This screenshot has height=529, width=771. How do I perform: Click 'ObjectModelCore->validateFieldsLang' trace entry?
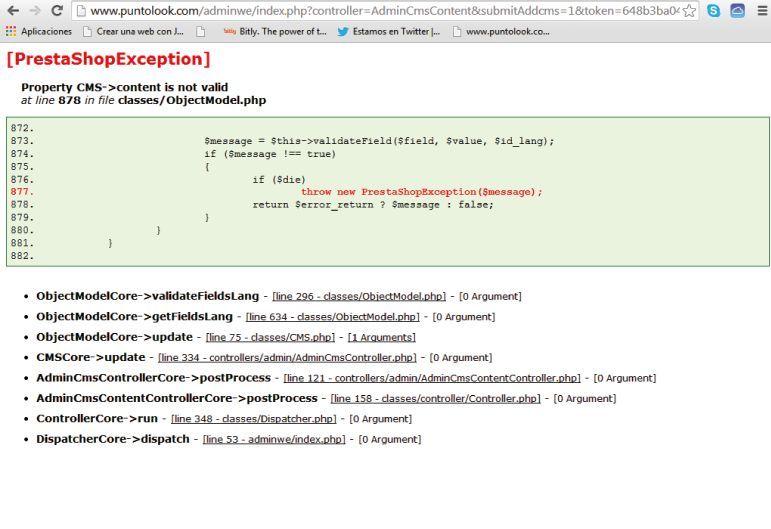pyautogui.click(x=148, y=296)
